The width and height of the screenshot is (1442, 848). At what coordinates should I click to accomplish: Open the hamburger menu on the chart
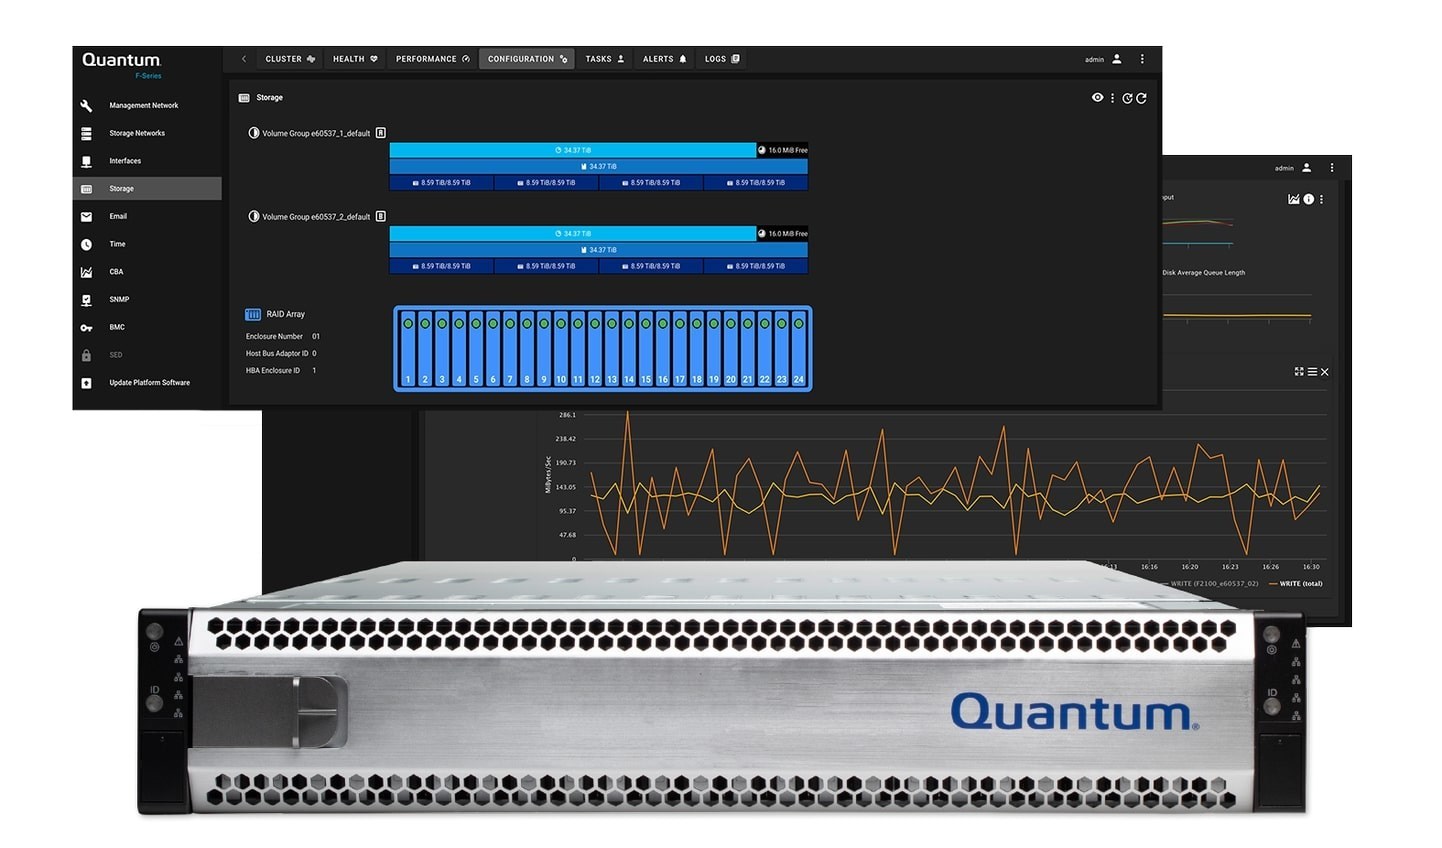pos(1312,372)
